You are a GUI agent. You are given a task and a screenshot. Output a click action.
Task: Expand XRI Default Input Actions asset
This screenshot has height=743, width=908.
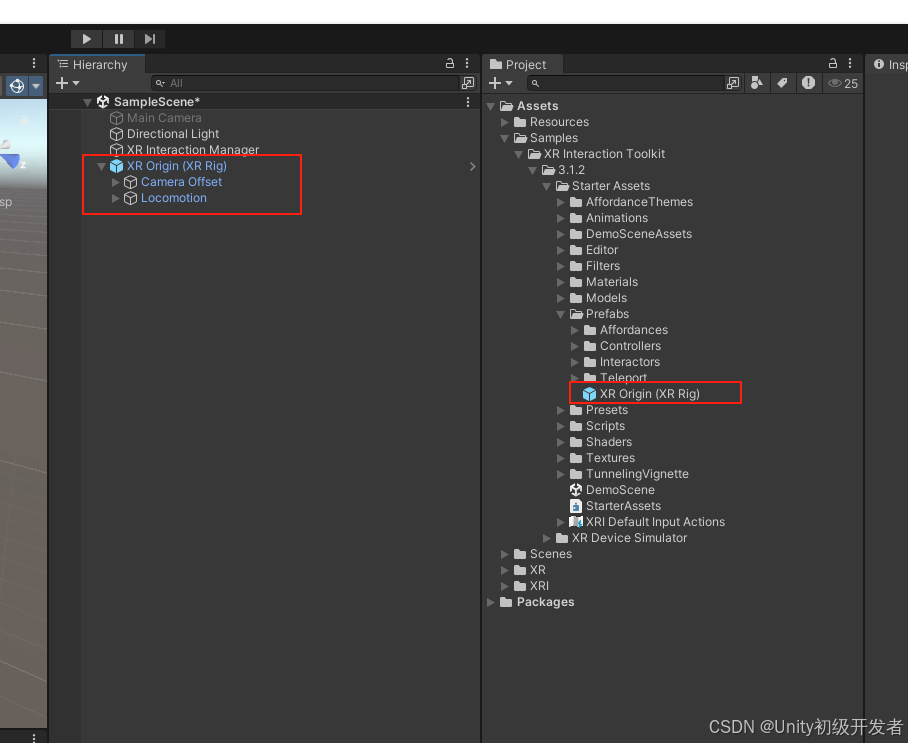point(561,522)
